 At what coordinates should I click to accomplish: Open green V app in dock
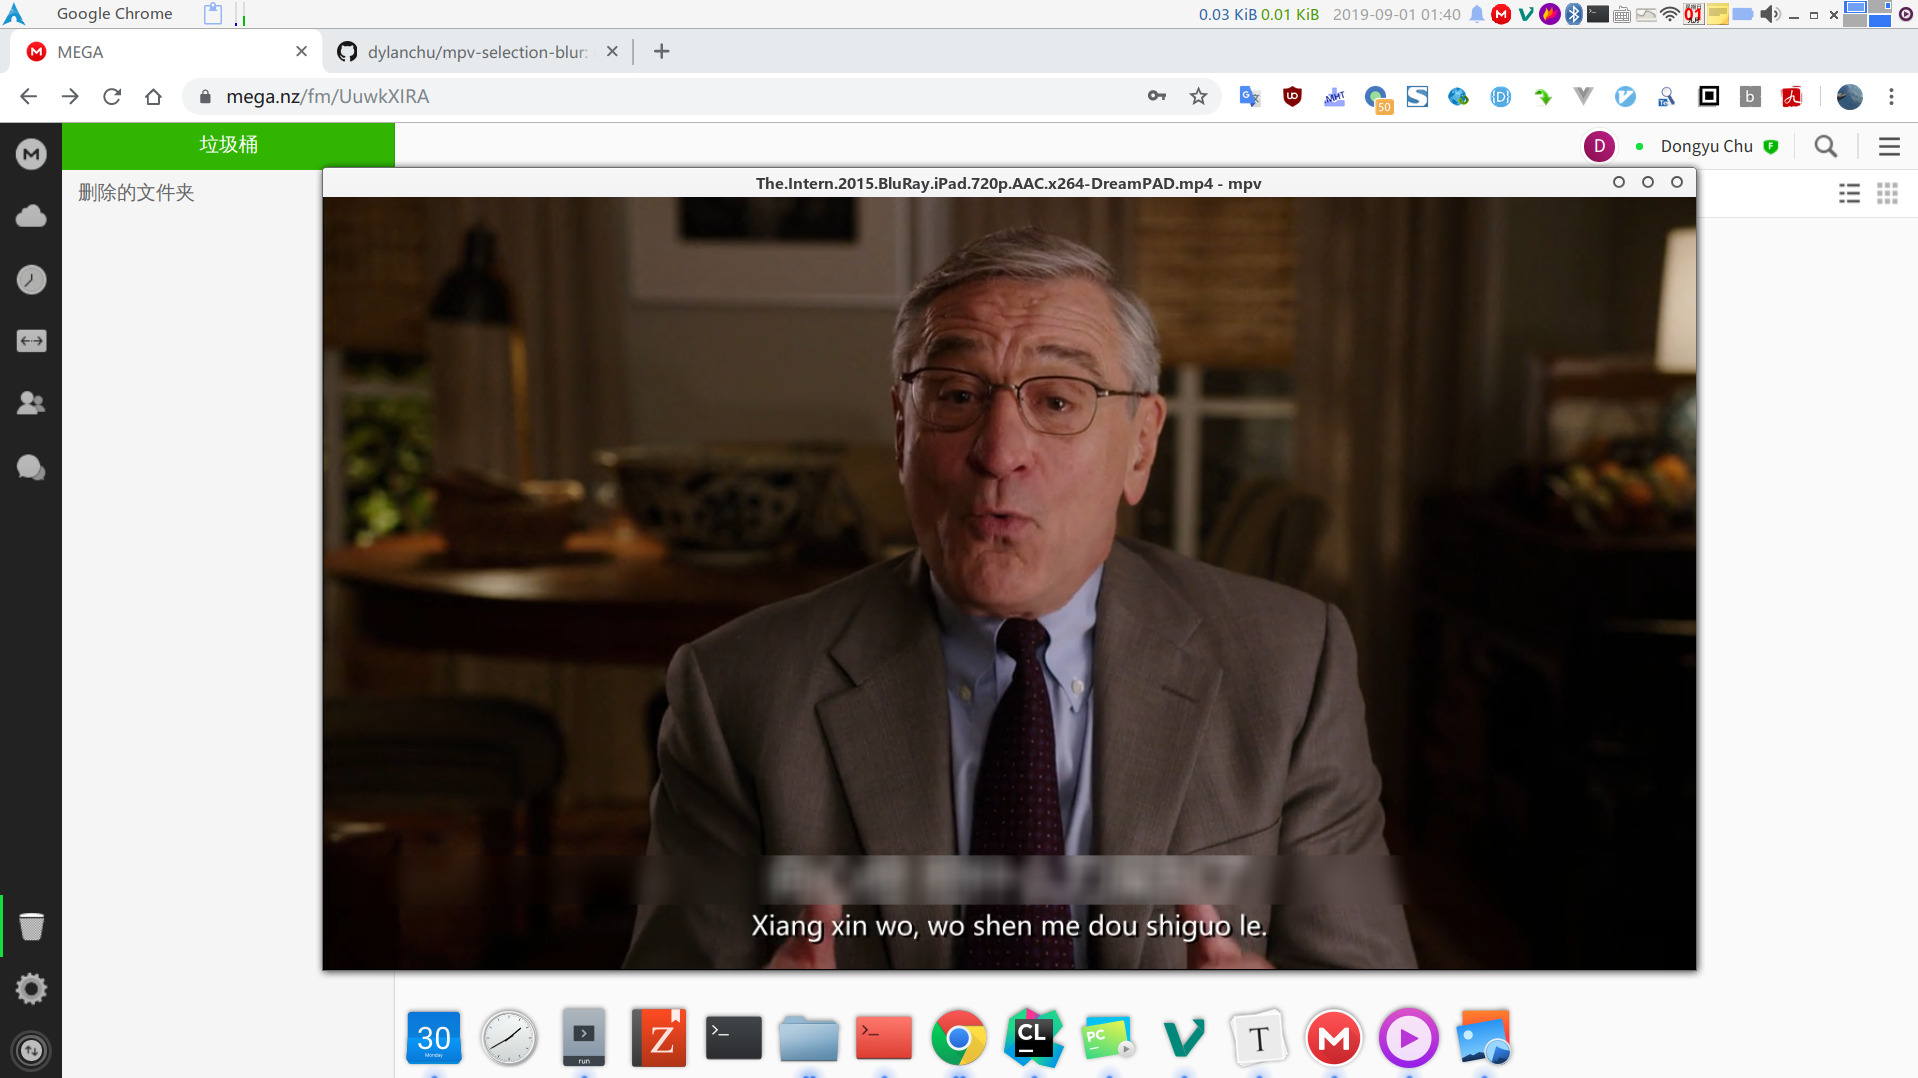[x=1184, y=1038]
